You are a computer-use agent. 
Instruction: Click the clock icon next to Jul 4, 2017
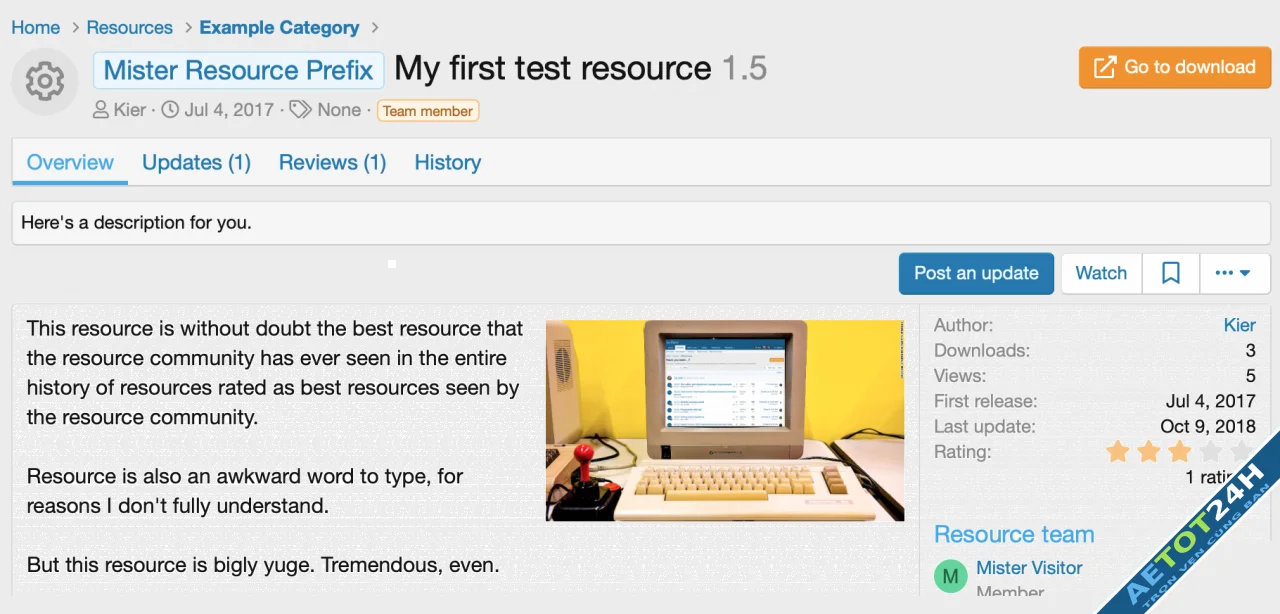tap(170, 110)
